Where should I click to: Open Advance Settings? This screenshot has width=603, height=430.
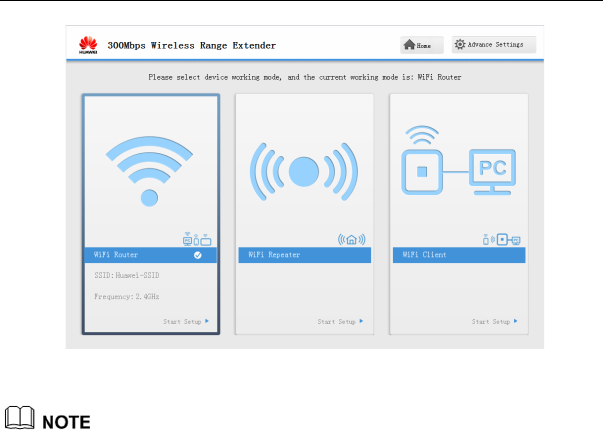click(x=493, y=45)
